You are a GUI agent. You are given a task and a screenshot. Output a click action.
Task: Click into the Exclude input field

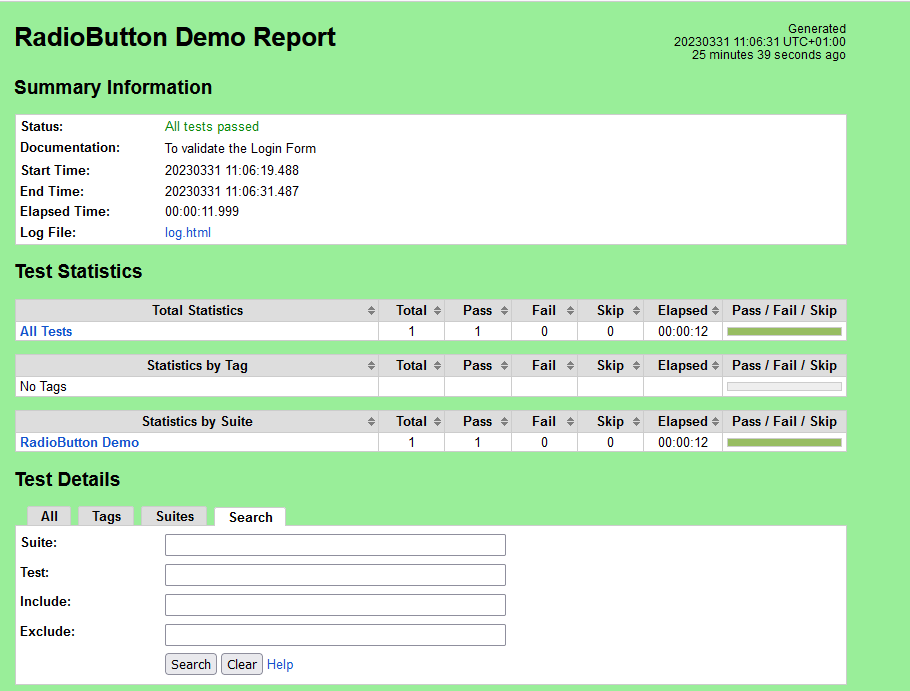coord(335,635)
